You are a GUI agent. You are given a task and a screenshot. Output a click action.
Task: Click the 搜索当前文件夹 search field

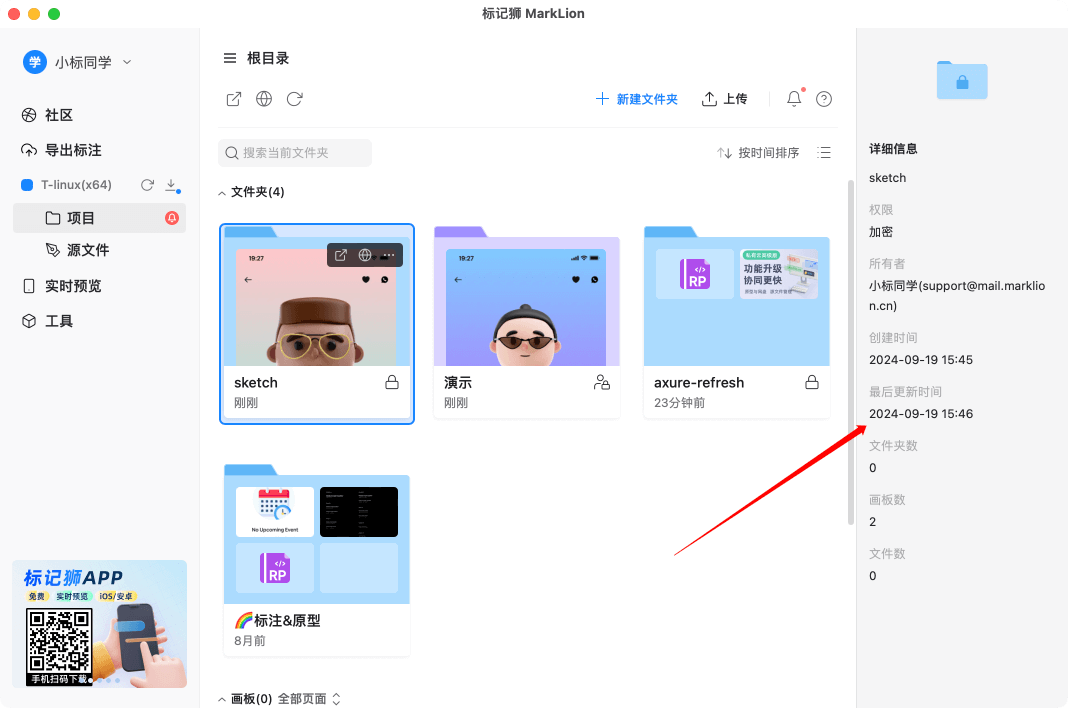[295, 153]
